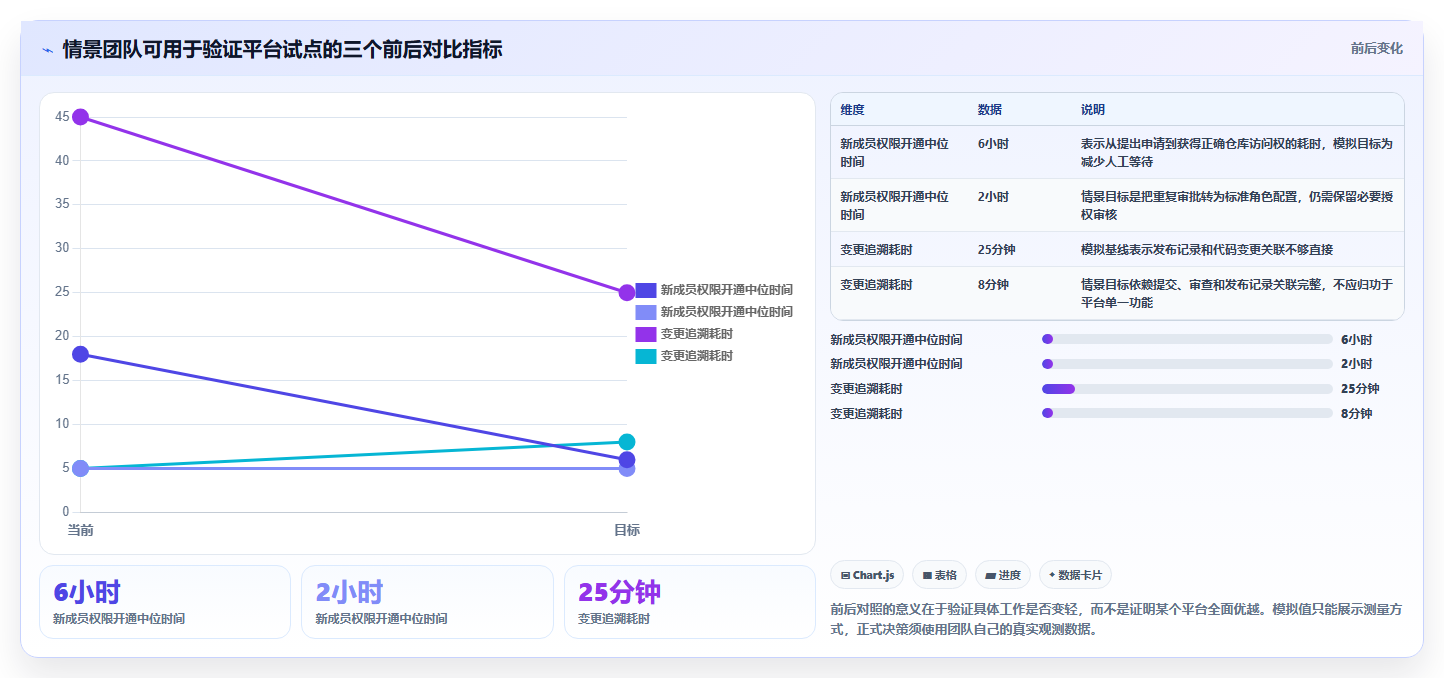Image resolution: width=1444 pixels, height=678 pixels.
Task: Click the purple data point at value 45
Action: tap(81, 117)
